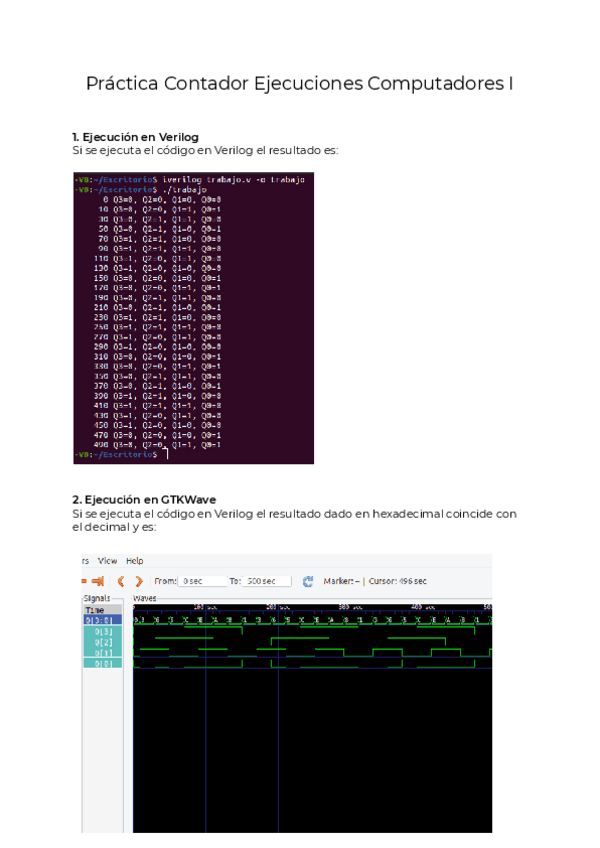Click the 'Marker: --' status text
The width and height of the screenshot is (600, 848).
(341, 581)
